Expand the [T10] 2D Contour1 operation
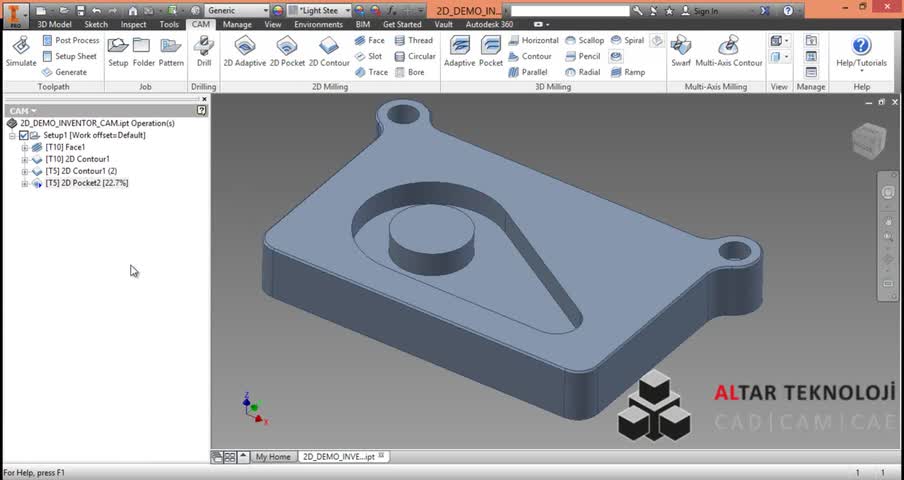 25,160
